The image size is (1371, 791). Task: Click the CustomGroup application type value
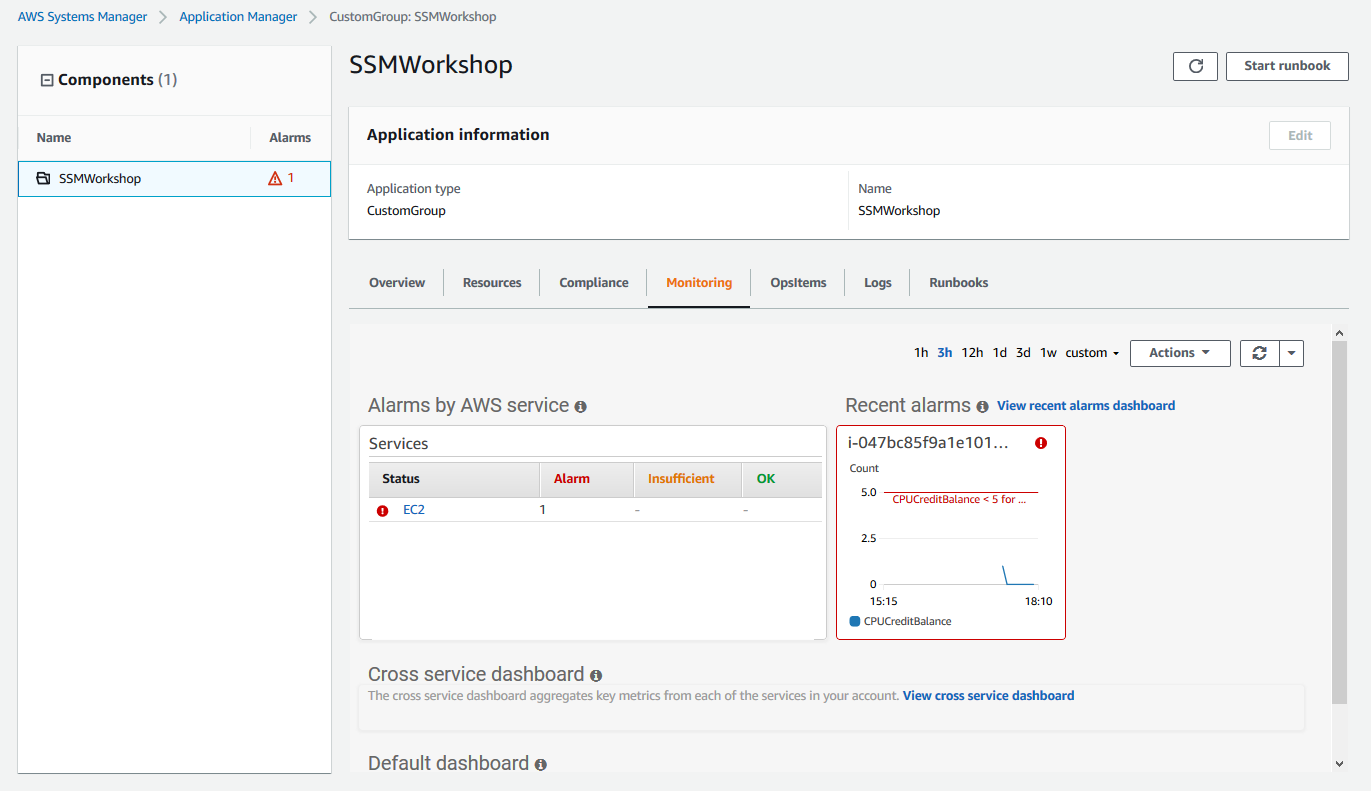pos(406,211)
